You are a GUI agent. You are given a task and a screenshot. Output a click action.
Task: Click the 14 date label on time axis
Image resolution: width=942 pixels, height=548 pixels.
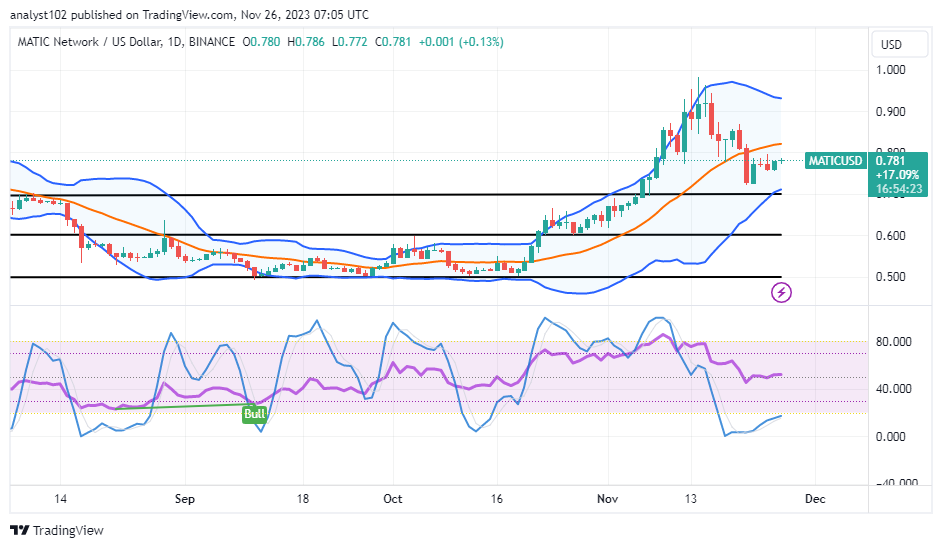60,499
